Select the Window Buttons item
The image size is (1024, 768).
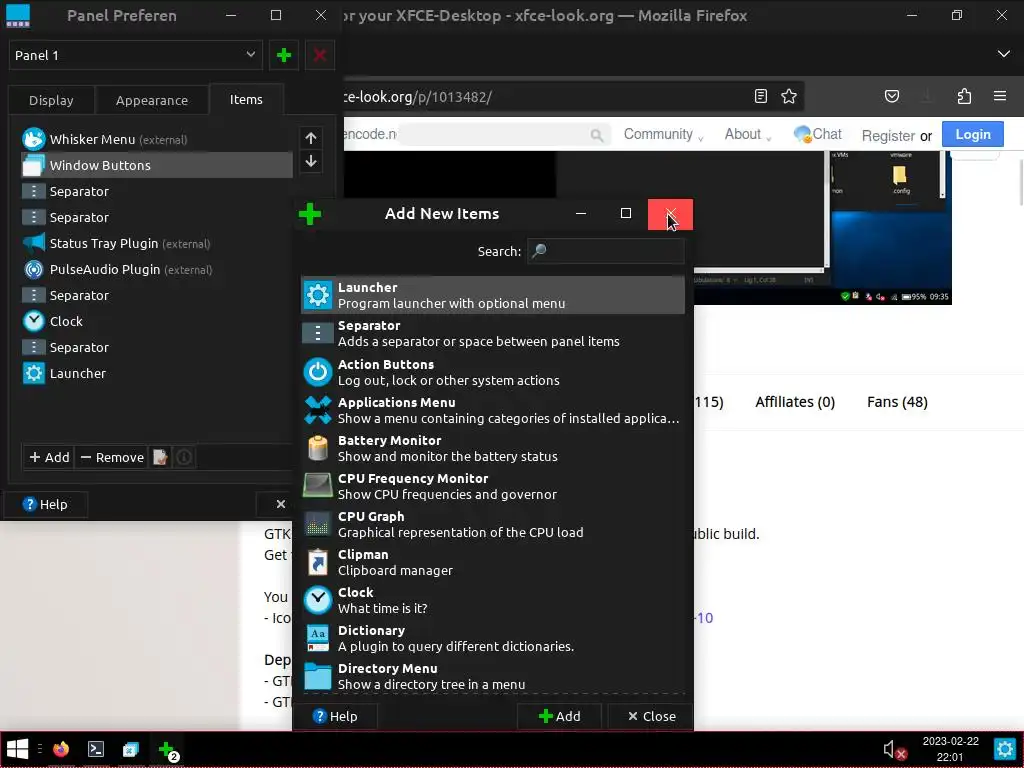click(x=157, y=165)
